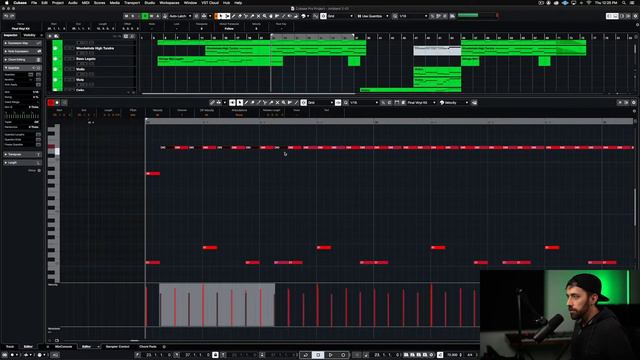
Task: Click the iterative quantize icon left of Key Editor 1/16
Action: [346, 102]
